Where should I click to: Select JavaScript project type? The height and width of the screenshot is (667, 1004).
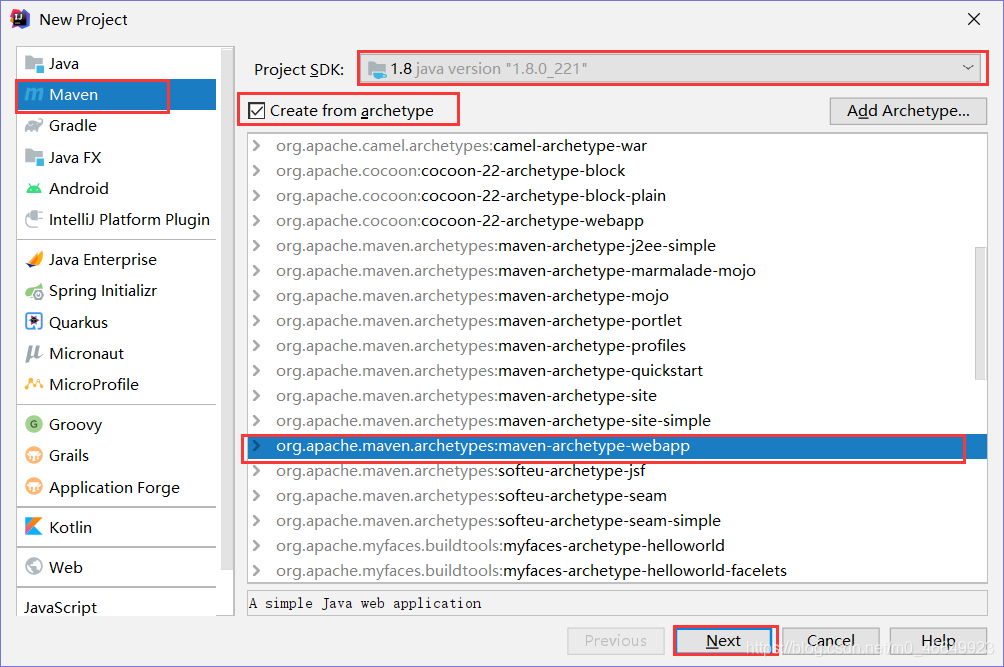pos(117,607)
